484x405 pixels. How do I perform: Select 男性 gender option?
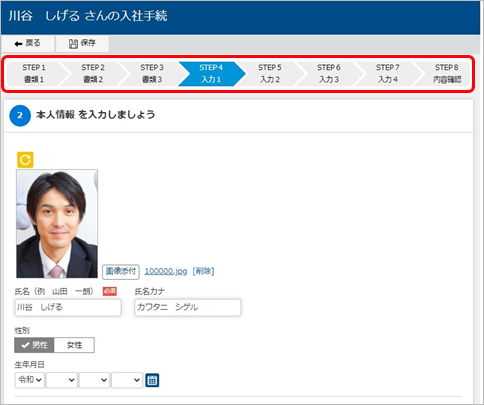34,345
